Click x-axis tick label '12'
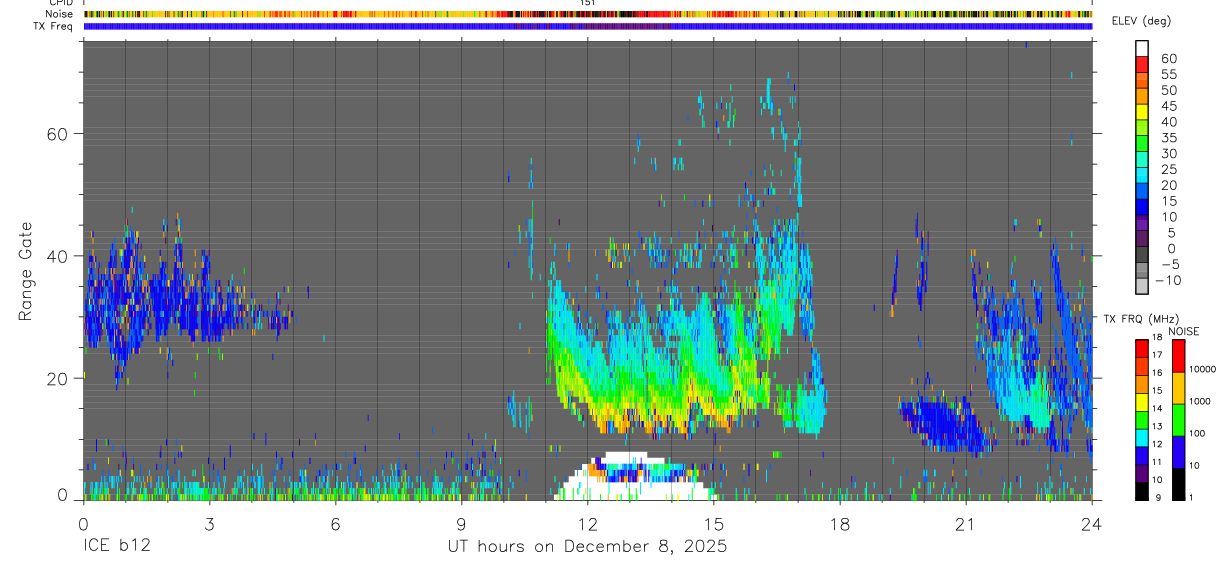The width and height of the screenshot is (1228, 567). [x=587, y=523]
